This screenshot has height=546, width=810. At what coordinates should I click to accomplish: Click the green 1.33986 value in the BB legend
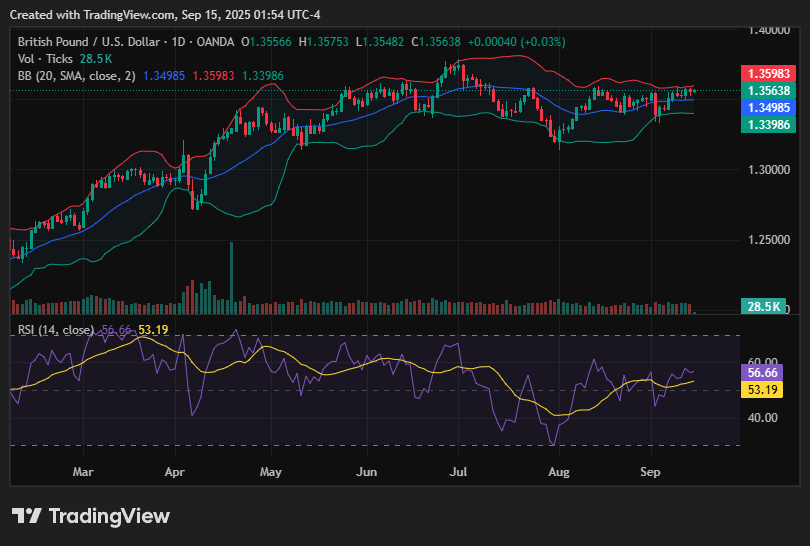tap(263, 76)
